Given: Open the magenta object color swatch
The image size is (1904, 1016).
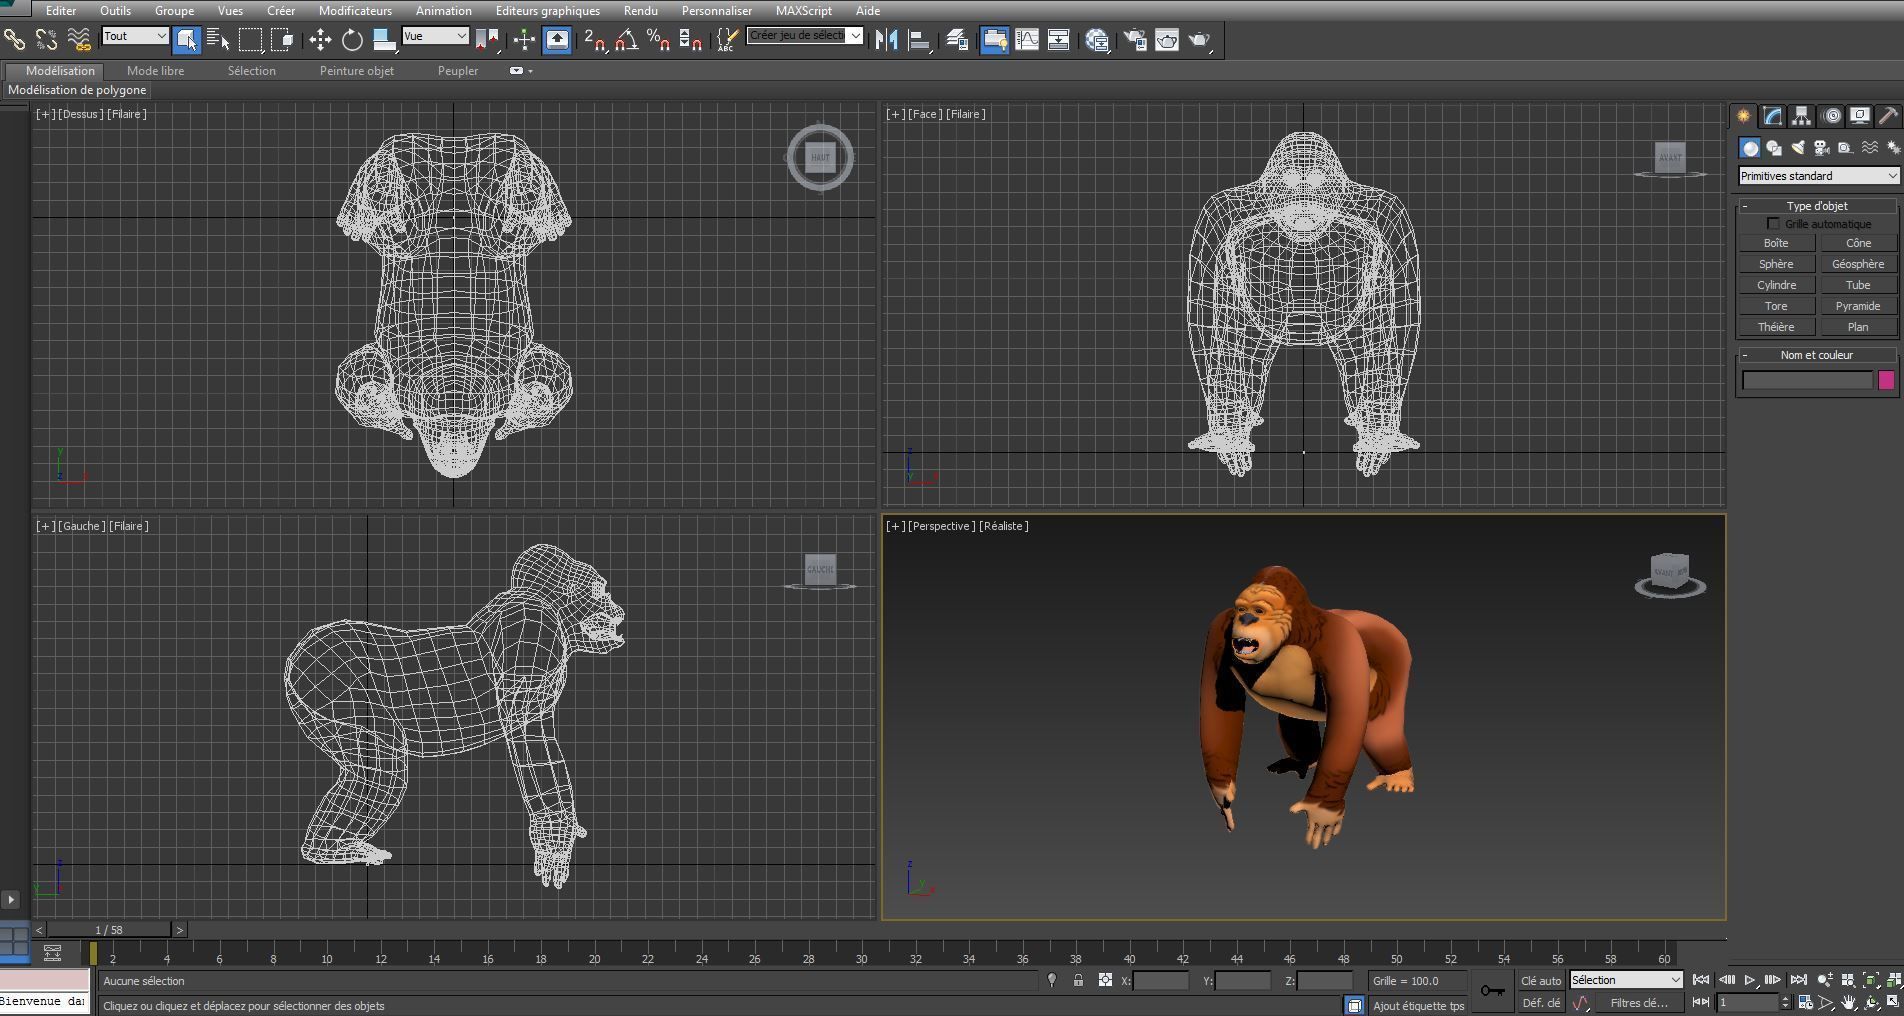Looking at the screenshot, I should coord(1886,380).
